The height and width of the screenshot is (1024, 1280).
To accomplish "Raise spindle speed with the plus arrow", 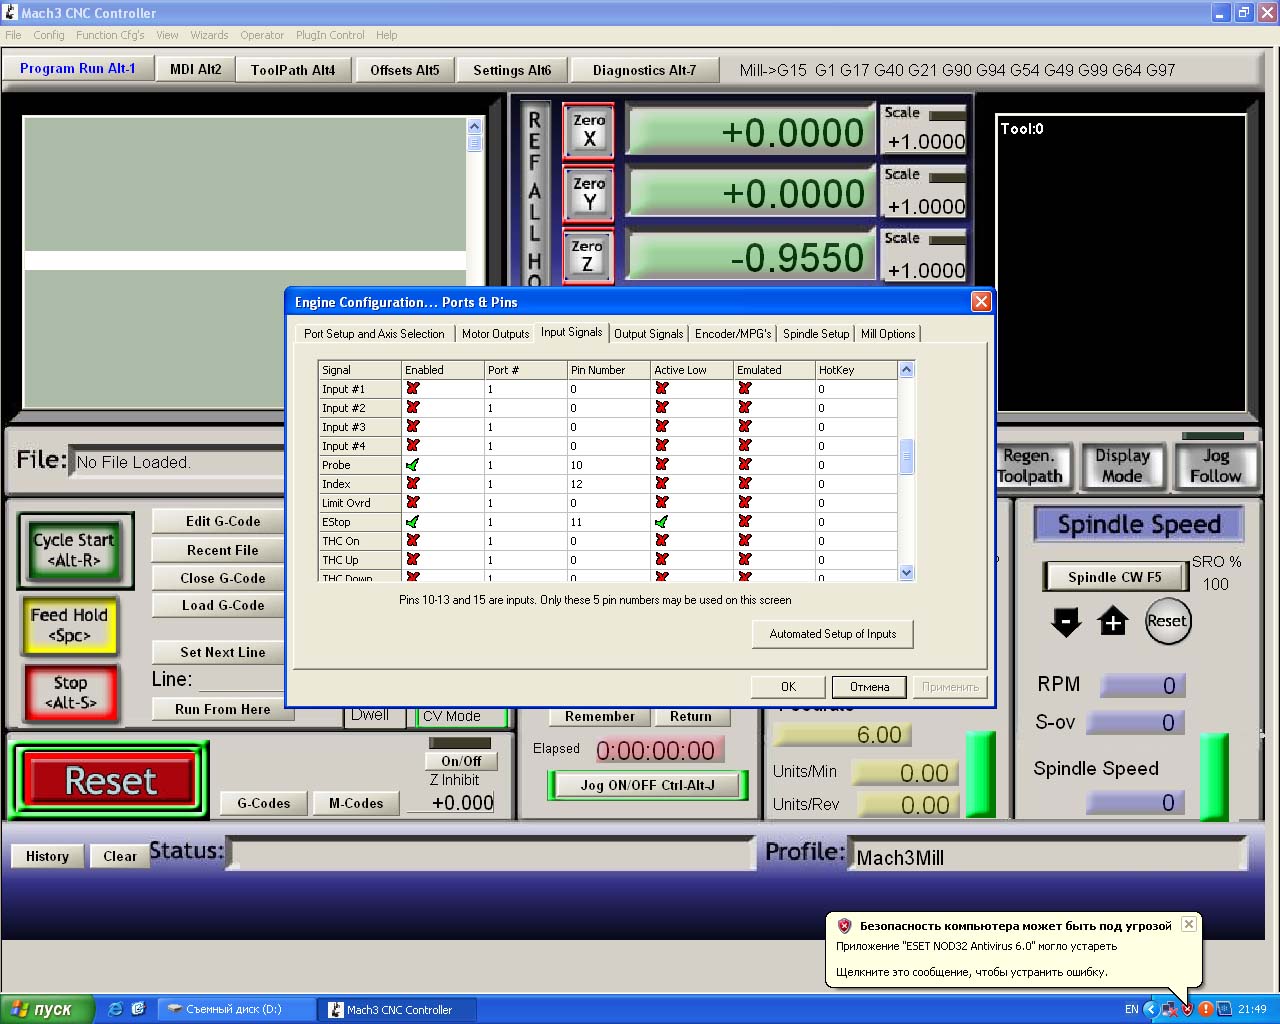I will (1113, 622).
